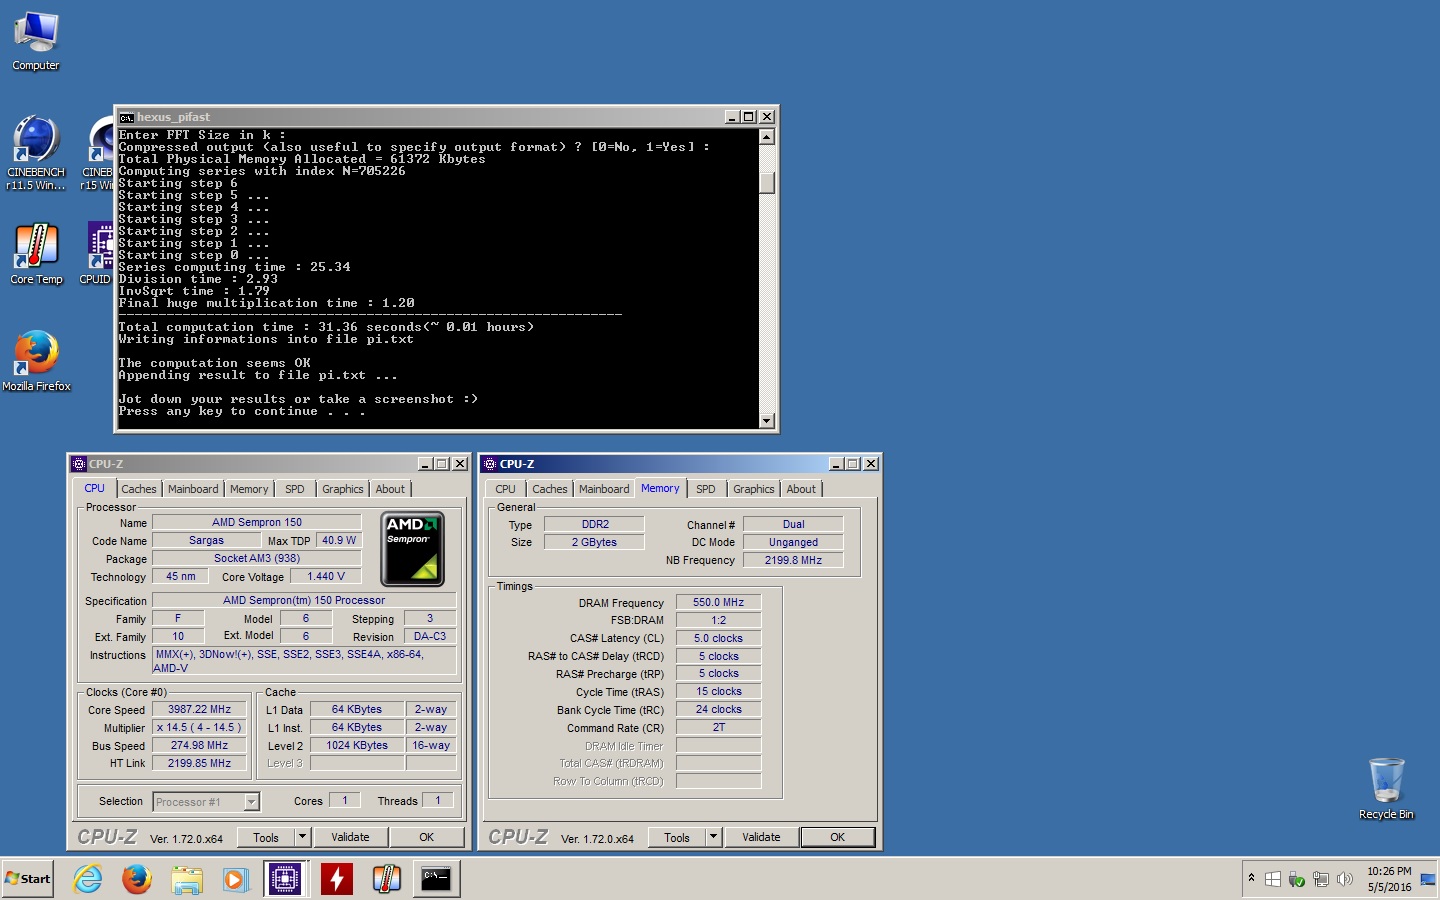Click the hexus_pifast console title icon
Screen dimensions: 1440x900
click(x=126, y=117)
